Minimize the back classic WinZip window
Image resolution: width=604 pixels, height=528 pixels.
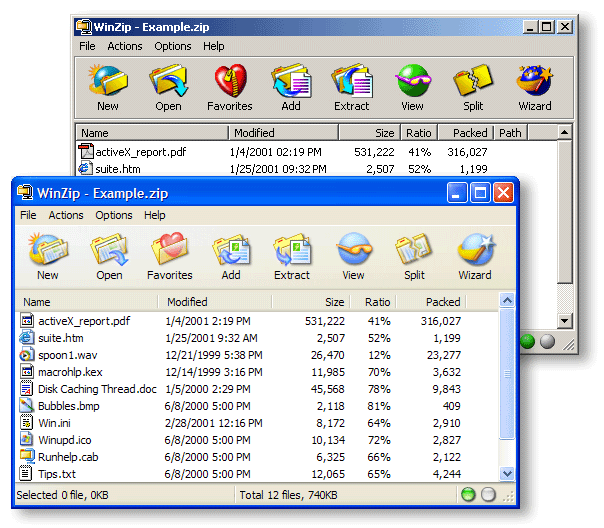(530, 27)
